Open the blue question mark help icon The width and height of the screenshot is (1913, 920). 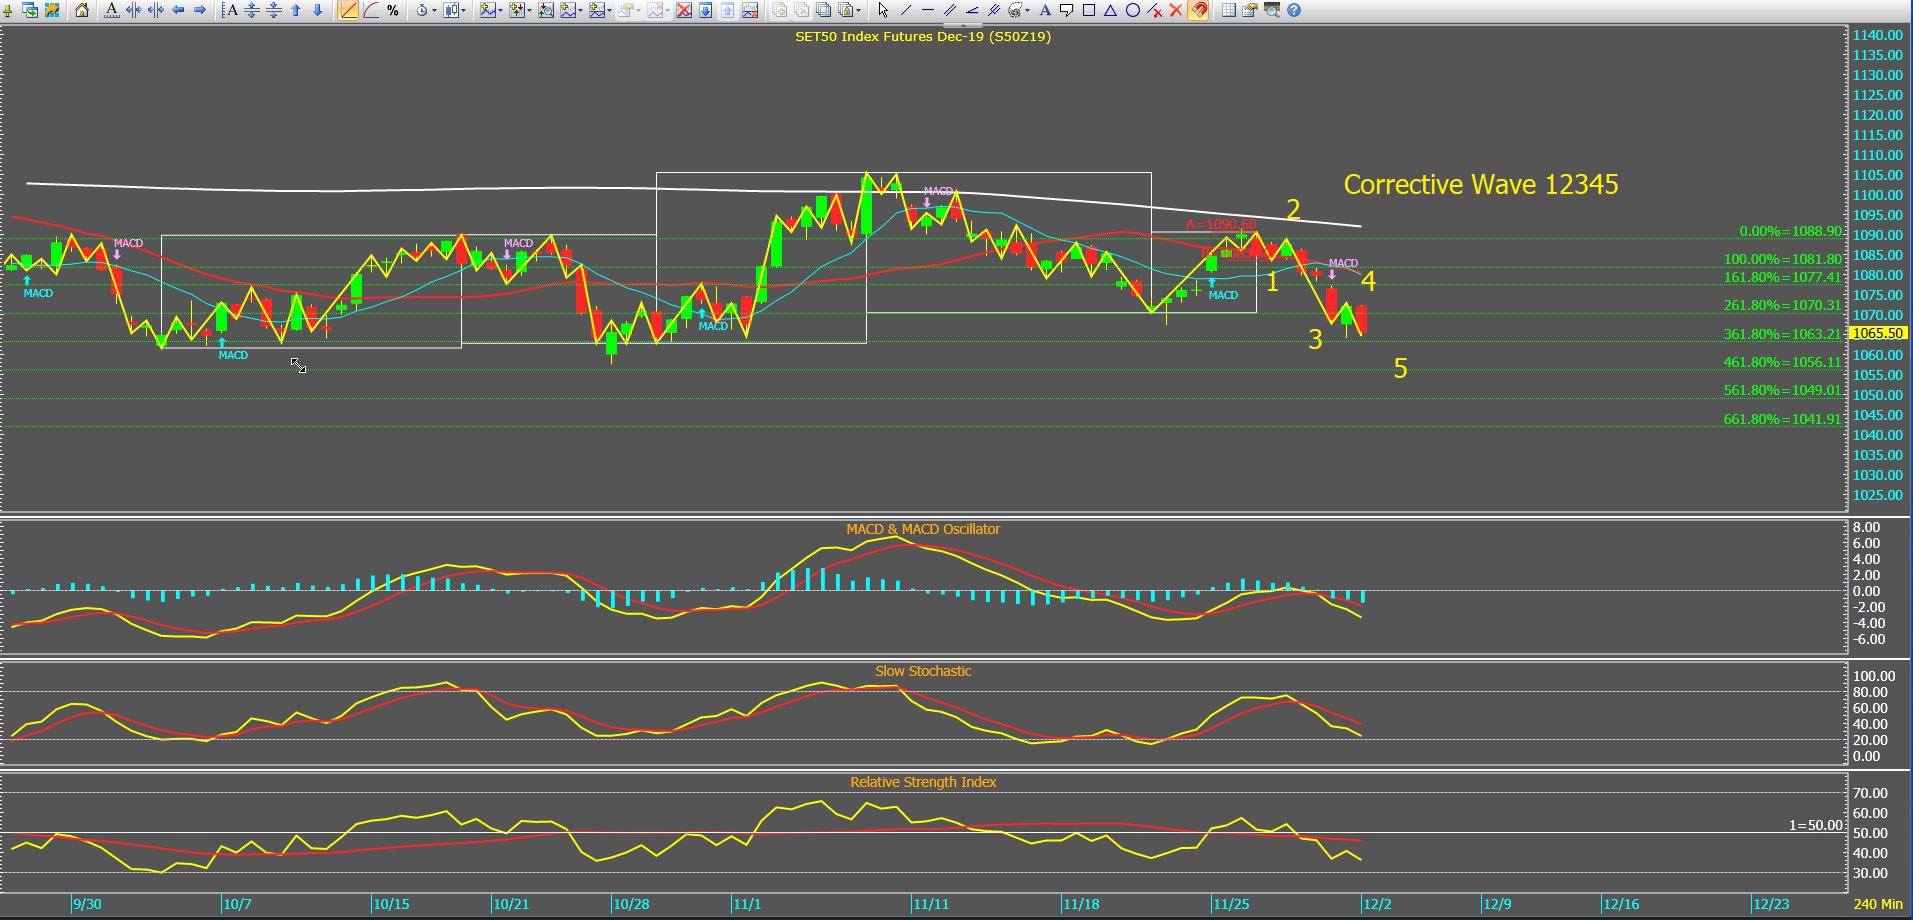point(1294,10)
